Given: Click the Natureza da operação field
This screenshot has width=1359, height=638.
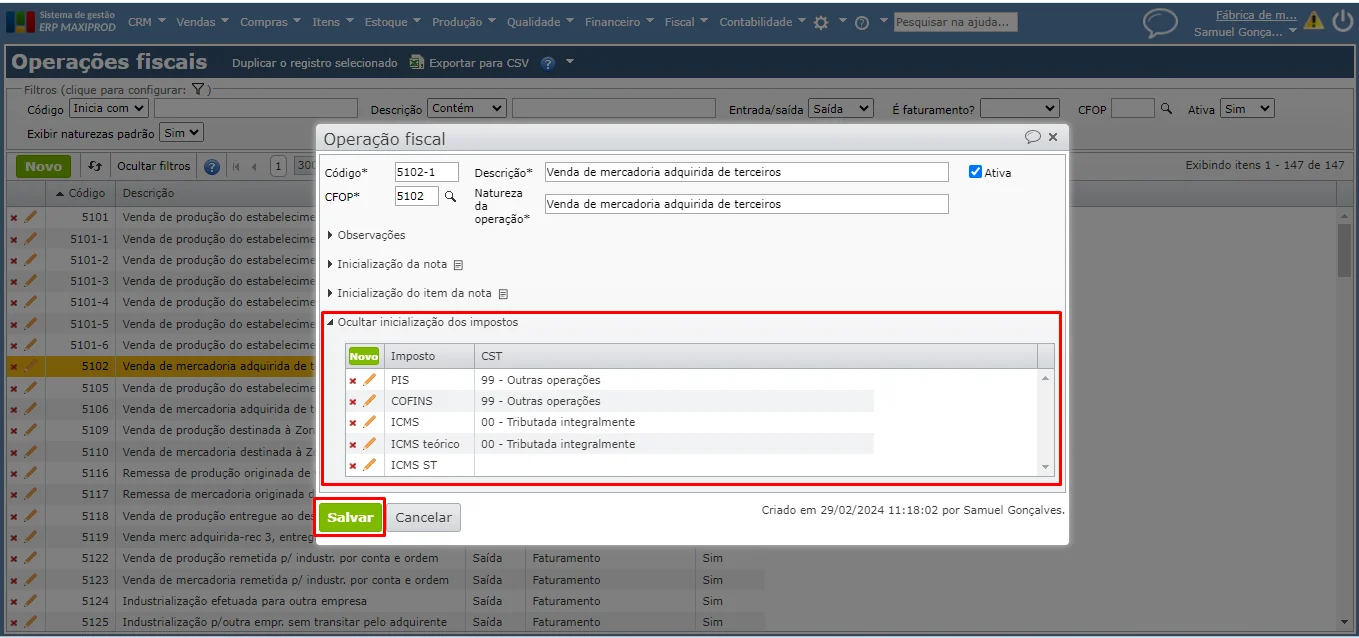Looking at the screenshot, I should click(746, 204).
